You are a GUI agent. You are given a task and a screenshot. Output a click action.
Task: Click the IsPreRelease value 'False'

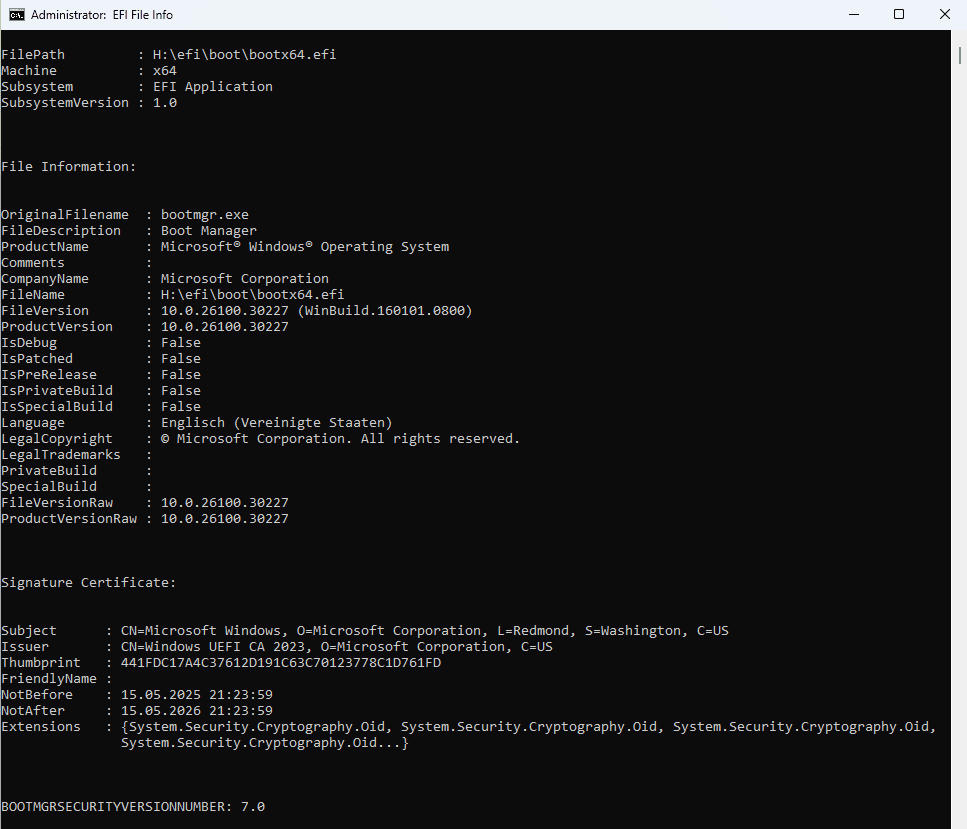181,374
